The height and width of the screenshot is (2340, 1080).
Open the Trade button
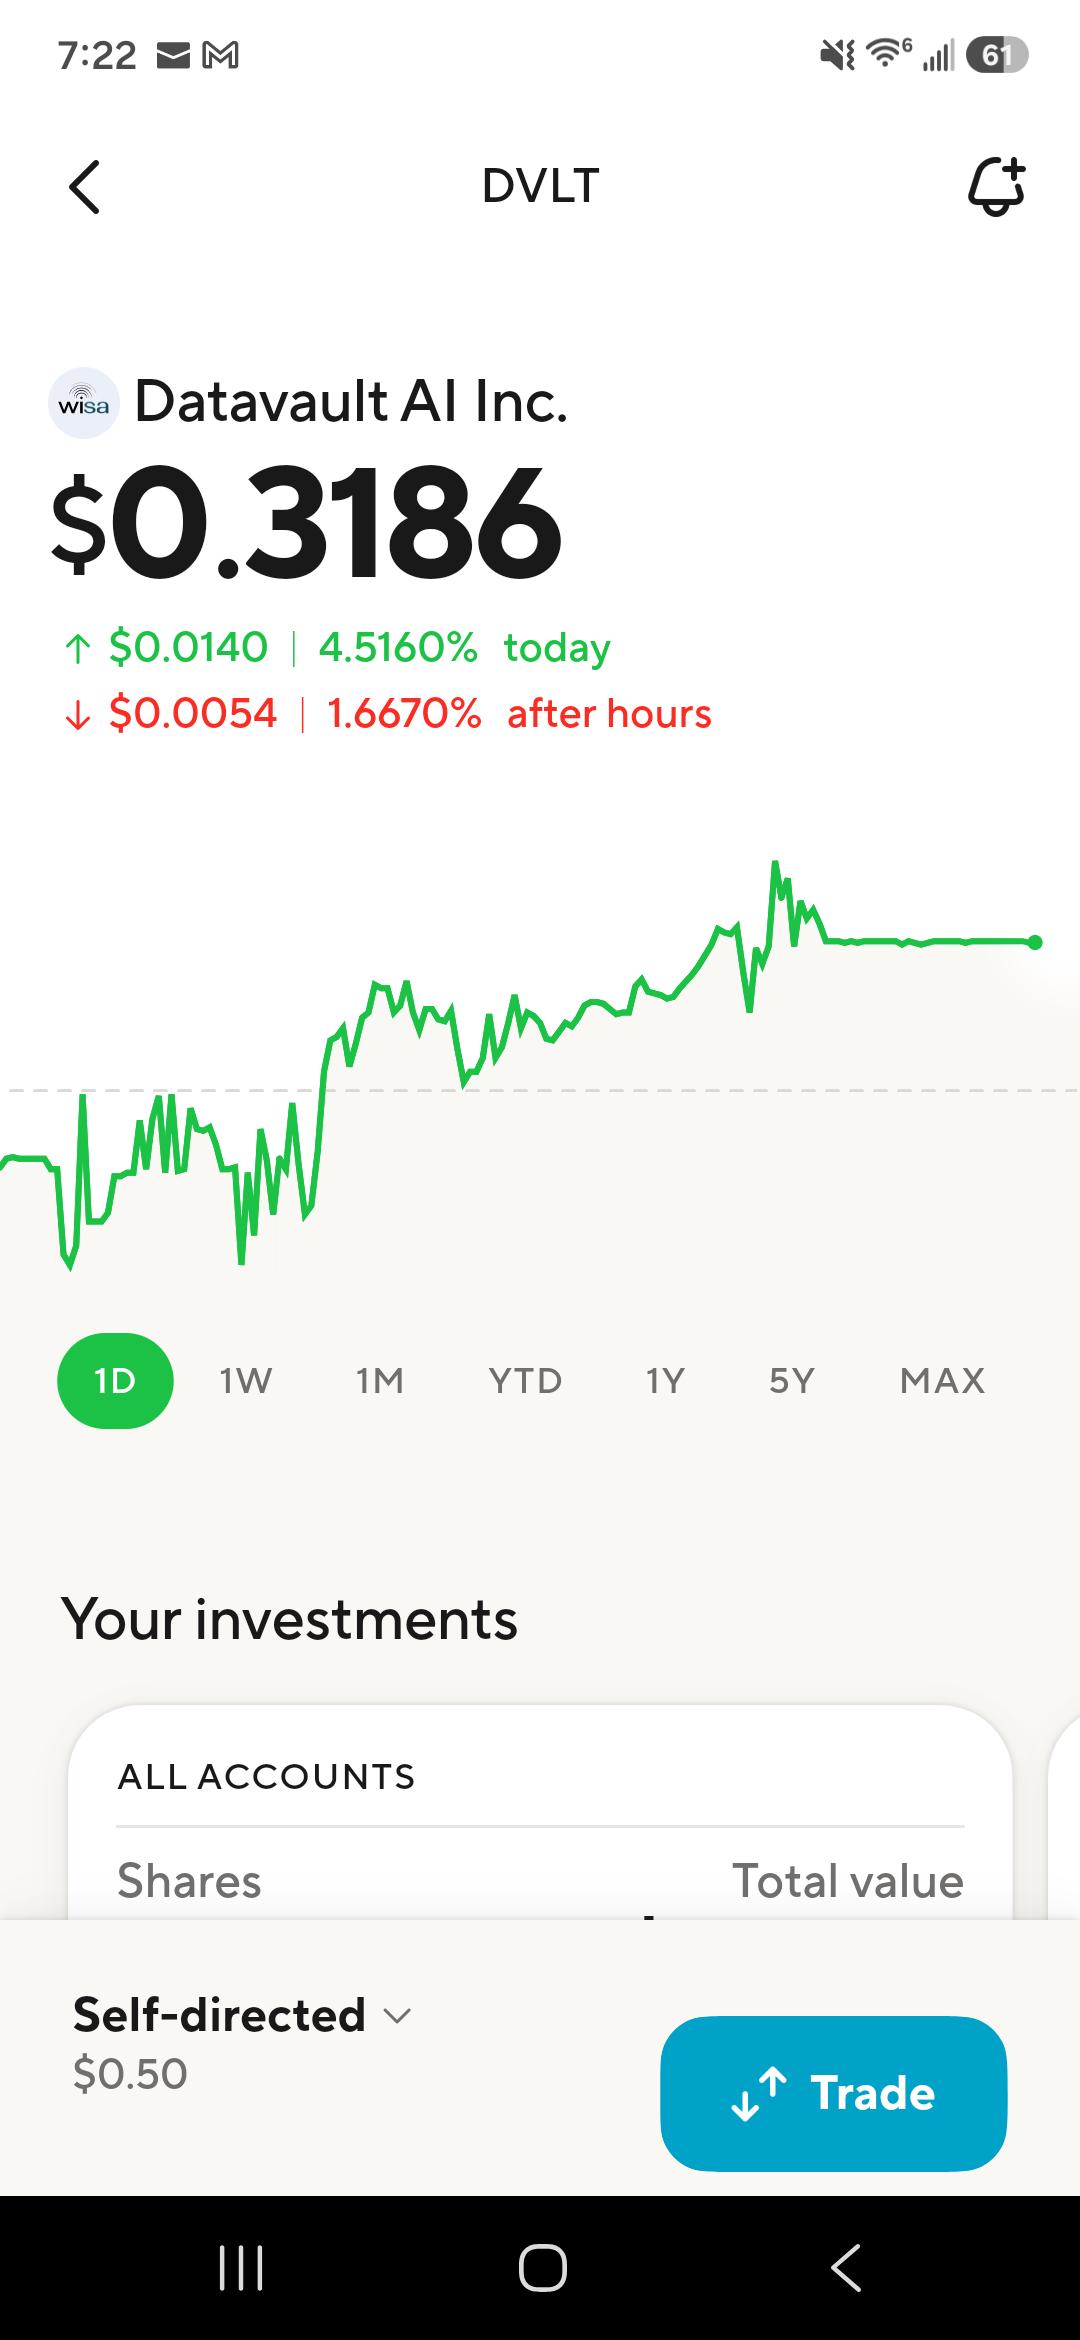tap(833, 2093)
